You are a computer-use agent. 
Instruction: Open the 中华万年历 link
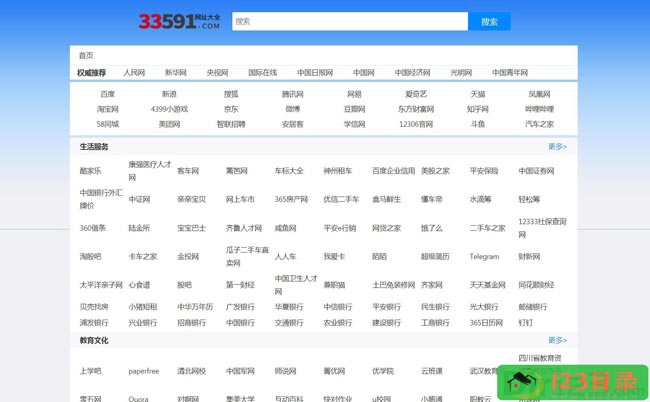(195, 307)
